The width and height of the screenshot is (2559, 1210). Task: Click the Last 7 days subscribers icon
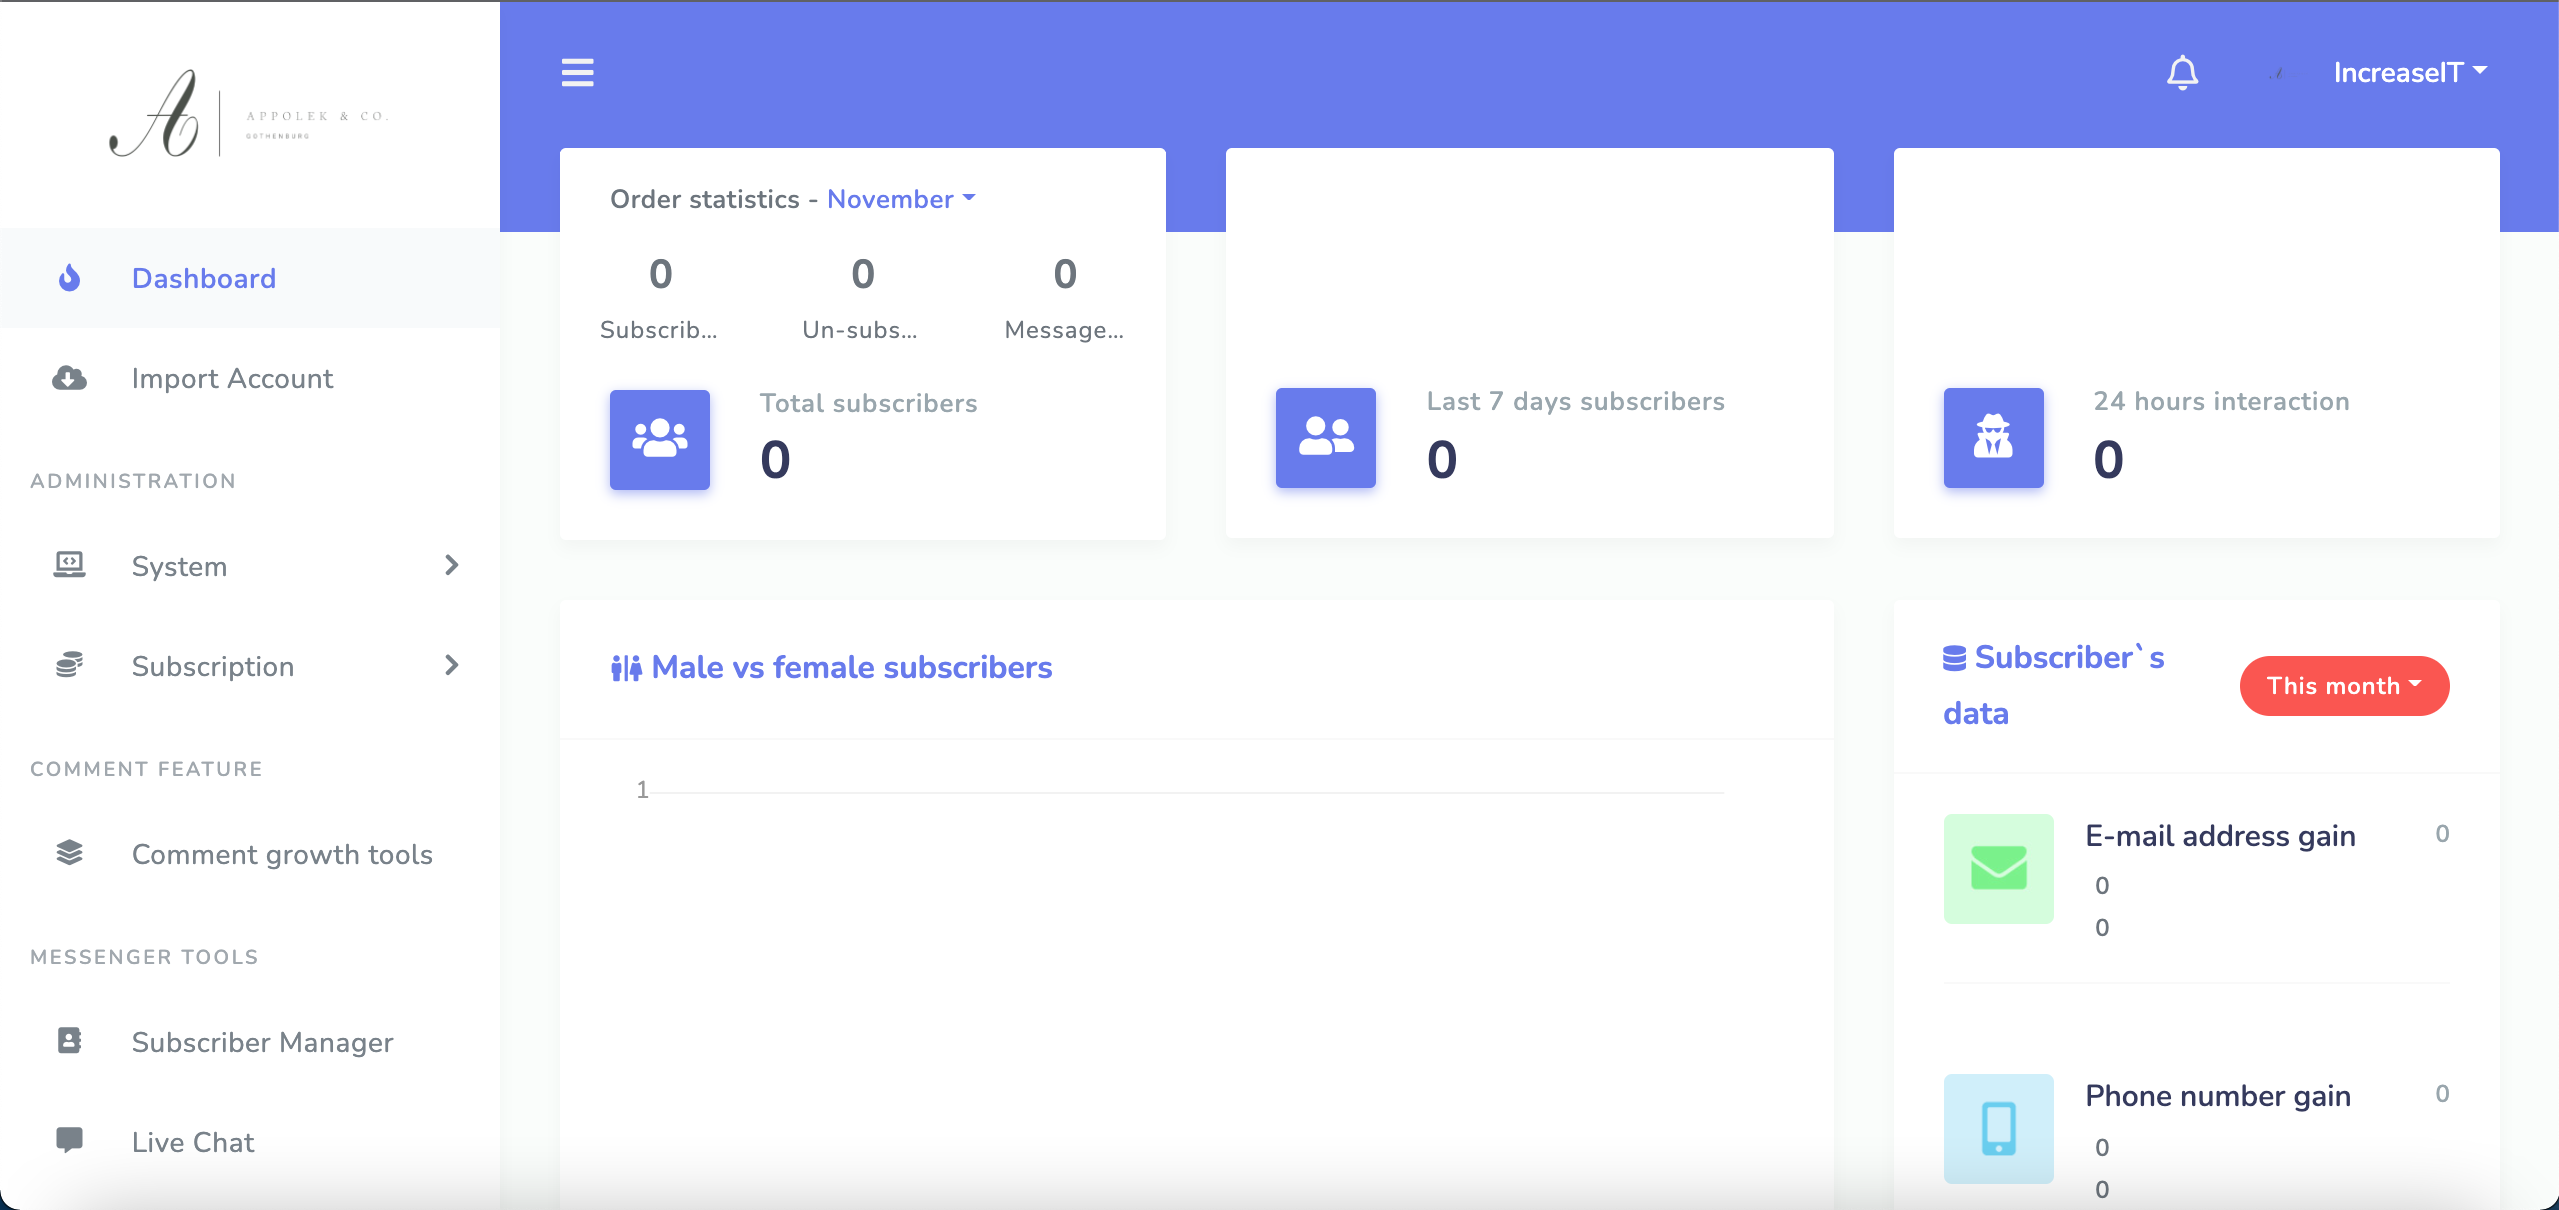[1325, 437]
